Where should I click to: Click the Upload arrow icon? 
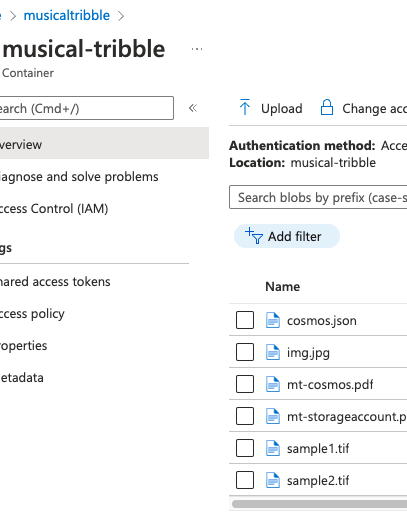[x=245, y=107]
